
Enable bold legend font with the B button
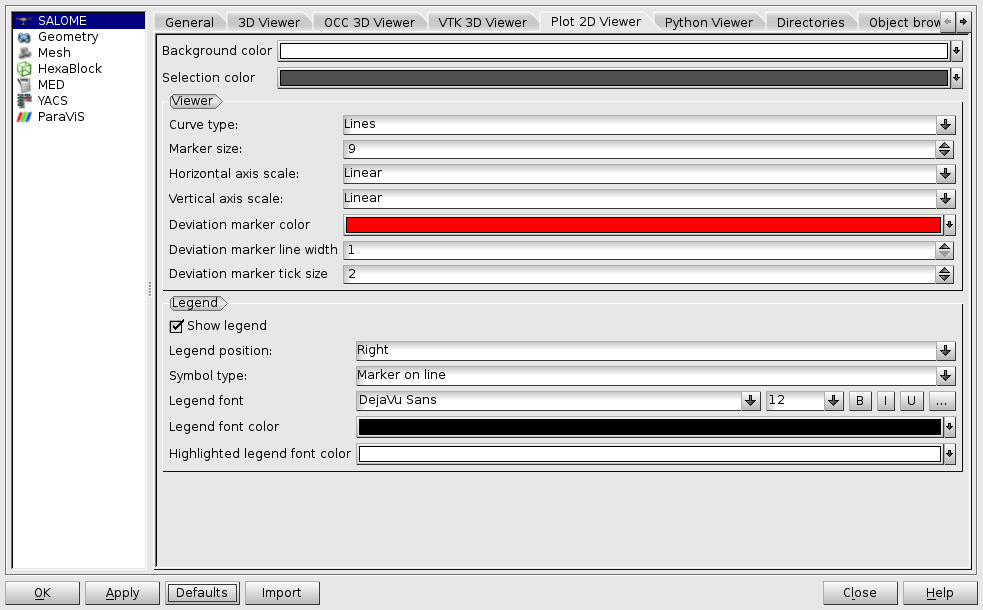860,400
